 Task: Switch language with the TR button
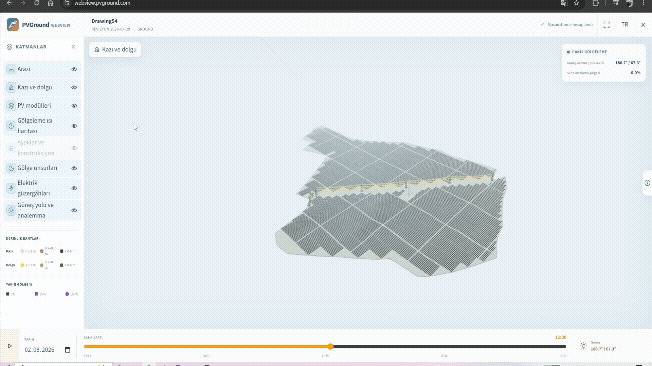625,25
